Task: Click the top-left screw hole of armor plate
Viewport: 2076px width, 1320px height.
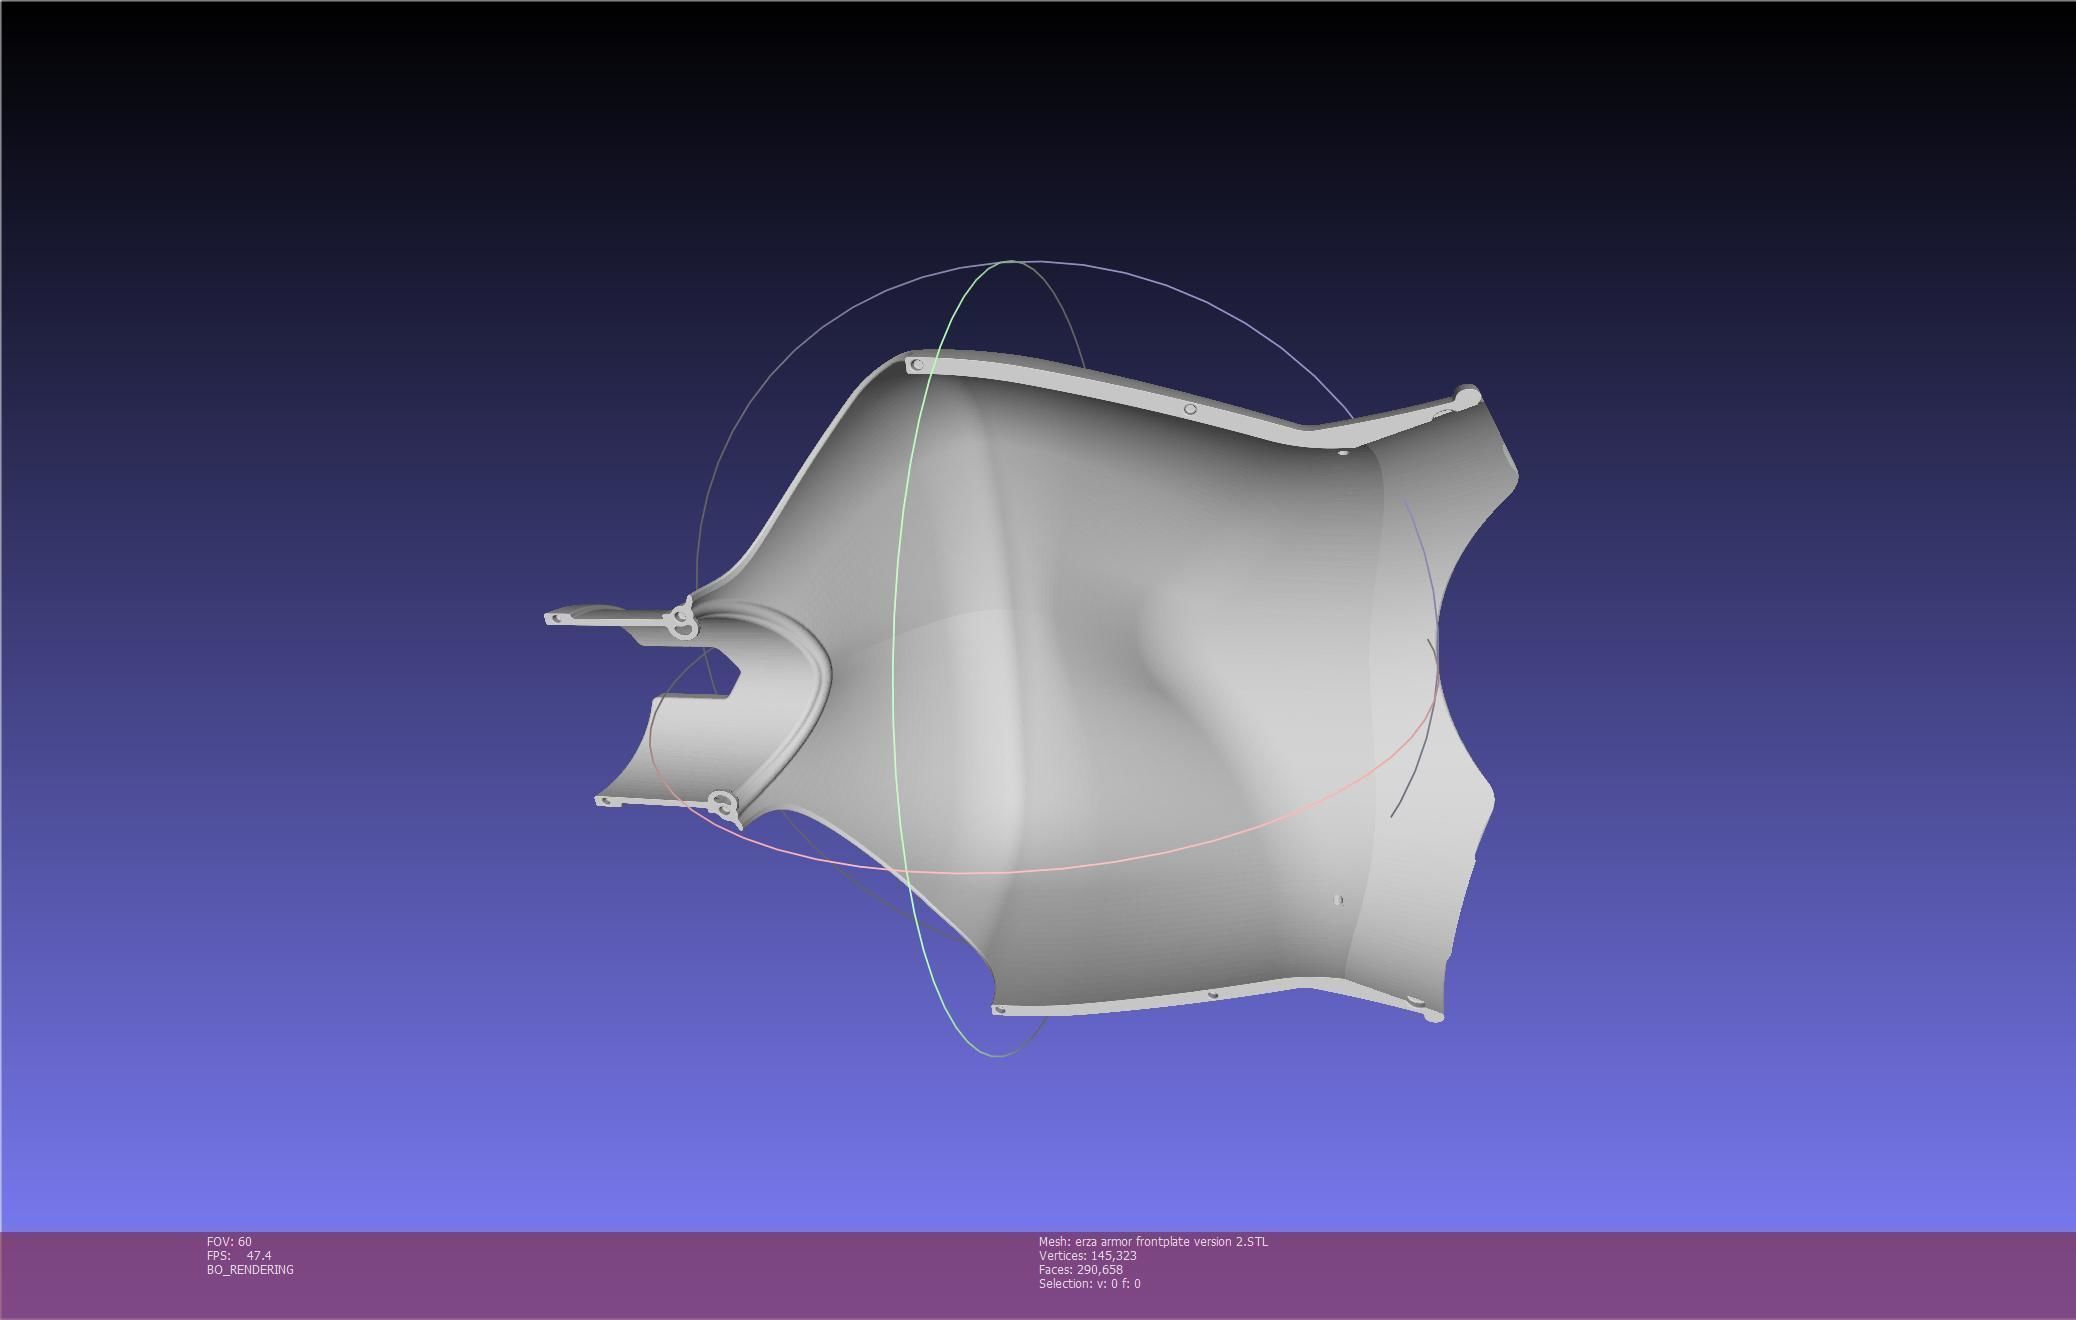Action: pyautogui.click(x=917, y=365)
